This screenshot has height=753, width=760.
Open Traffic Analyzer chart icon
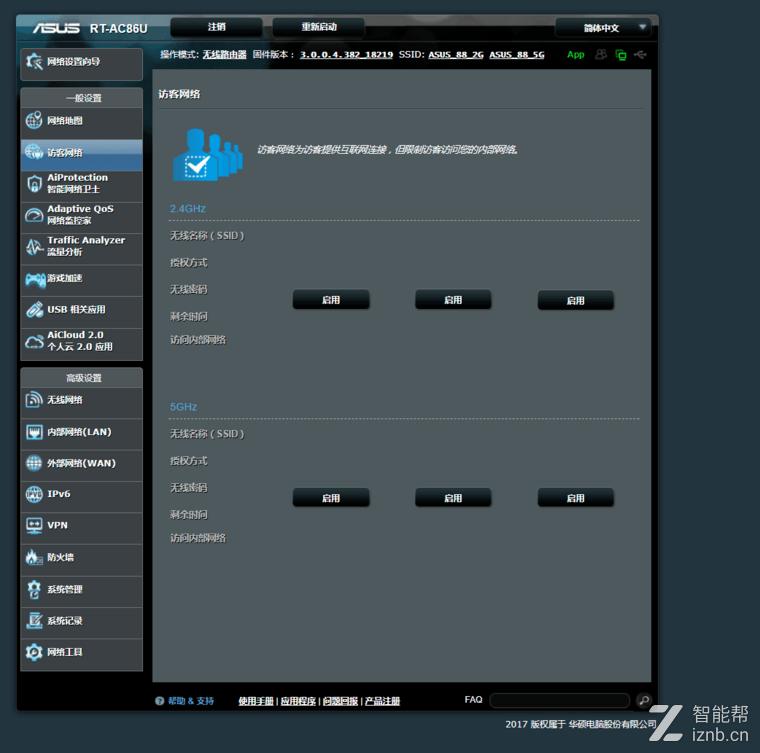(34, 247)
